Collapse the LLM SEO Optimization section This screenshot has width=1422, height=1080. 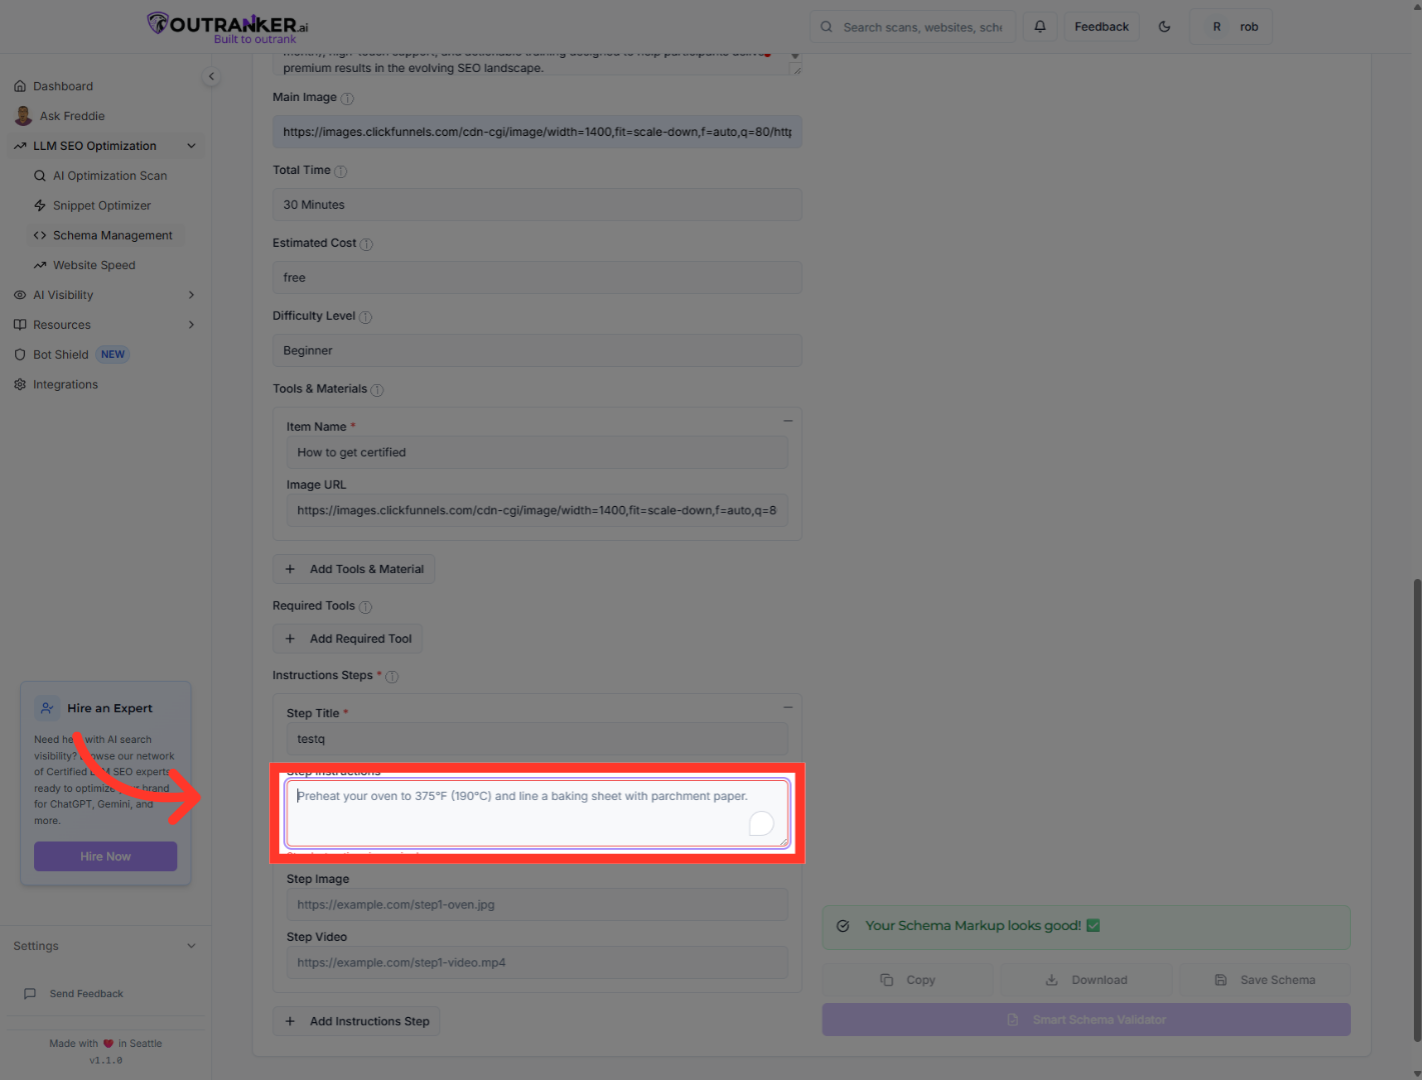pos(106,146)
